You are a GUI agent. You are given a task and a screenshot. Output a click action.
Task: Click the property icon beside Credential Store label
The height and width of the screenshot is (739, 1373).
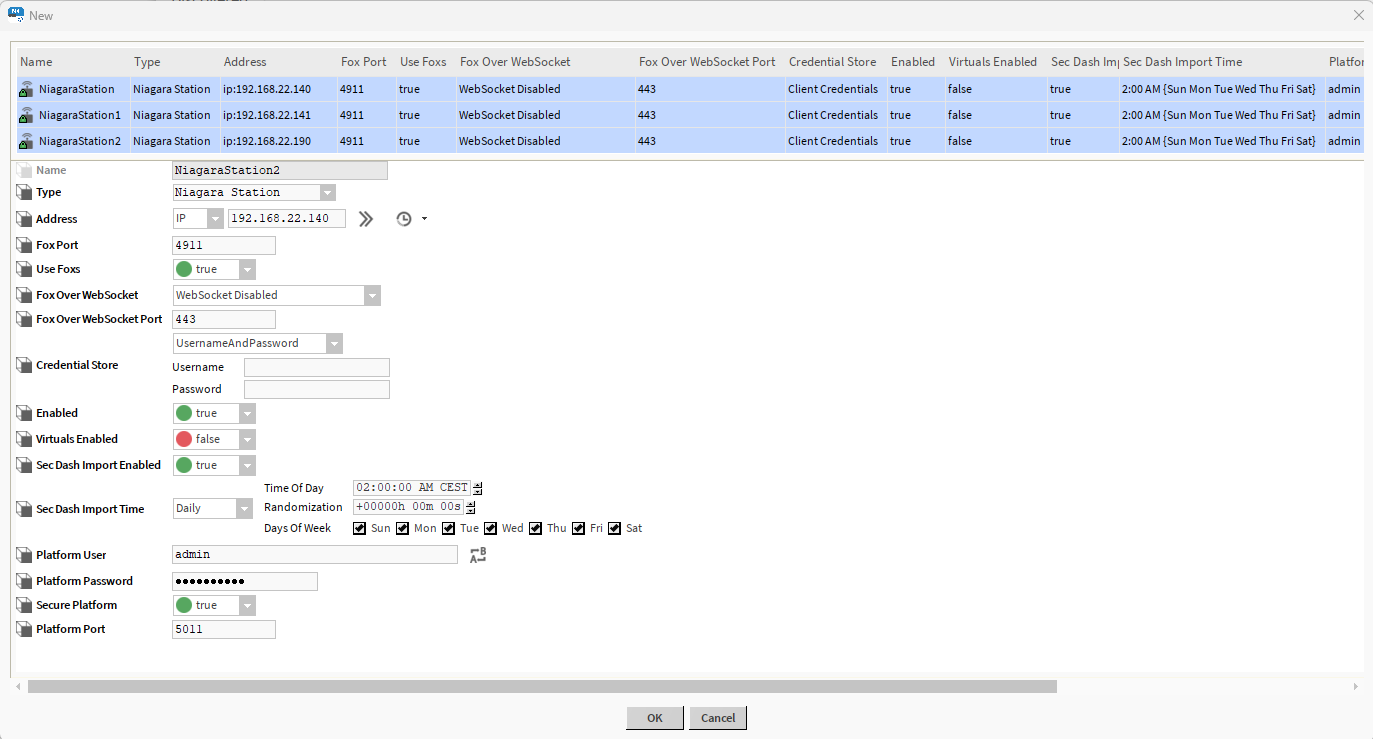click(x=25, y=365)
